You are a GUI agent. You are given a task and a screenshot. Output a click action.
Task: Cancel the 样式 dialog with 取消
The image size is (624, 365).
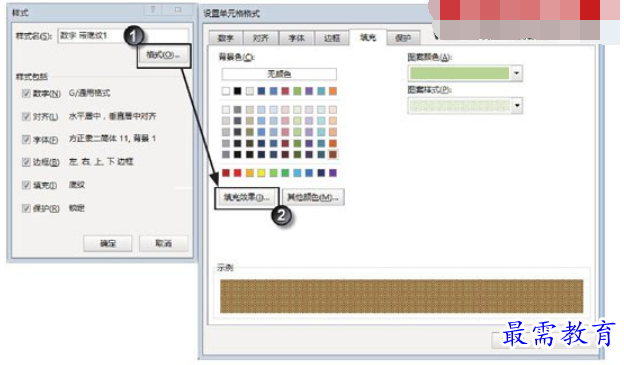tap(164, 243)
